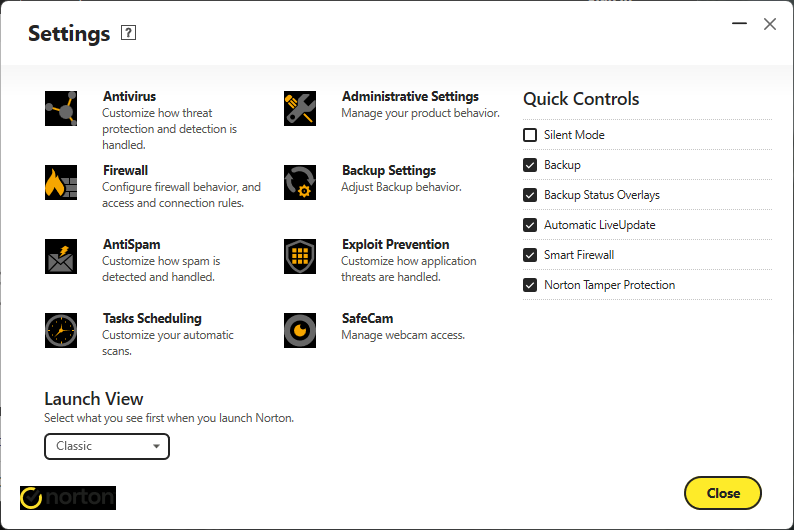The height and width of the screenshot is (530, 794).
Task: Open SafeCam heading link
Action: [368, 318]
